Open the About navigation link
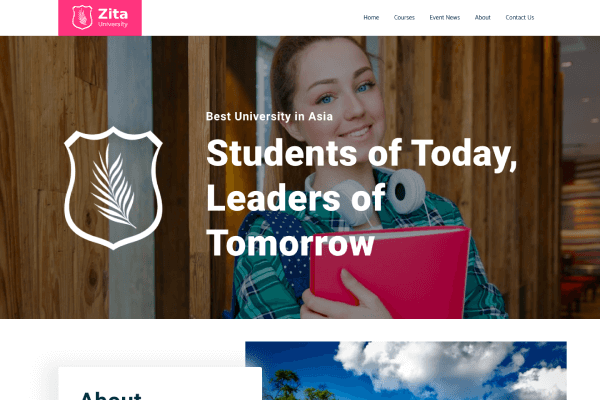The height and width of the screenshot is (400, 600). coord(483,18)
